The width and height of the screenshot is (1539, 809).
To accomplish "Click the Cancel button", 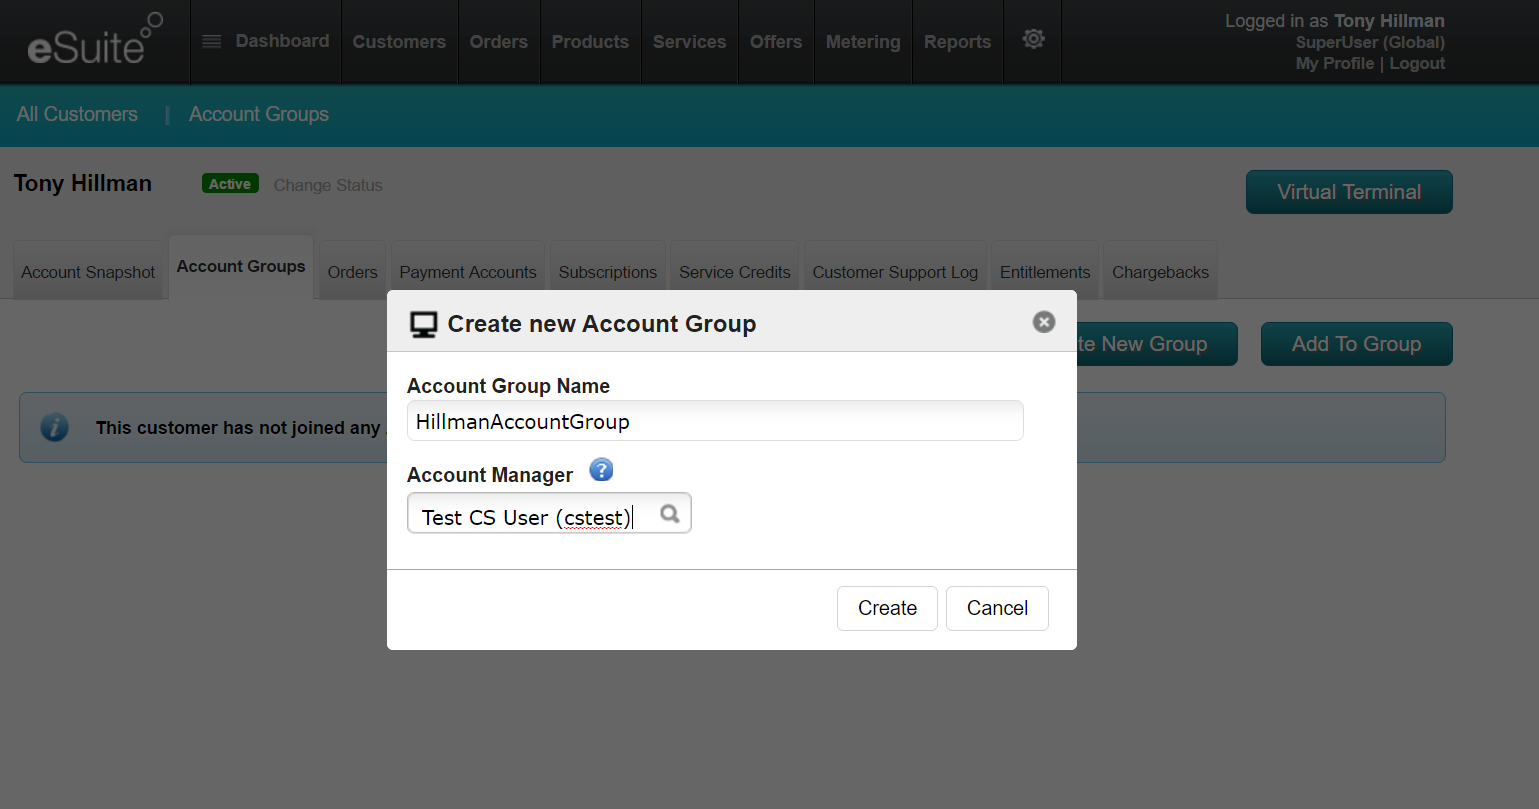I will pos(997,608).
